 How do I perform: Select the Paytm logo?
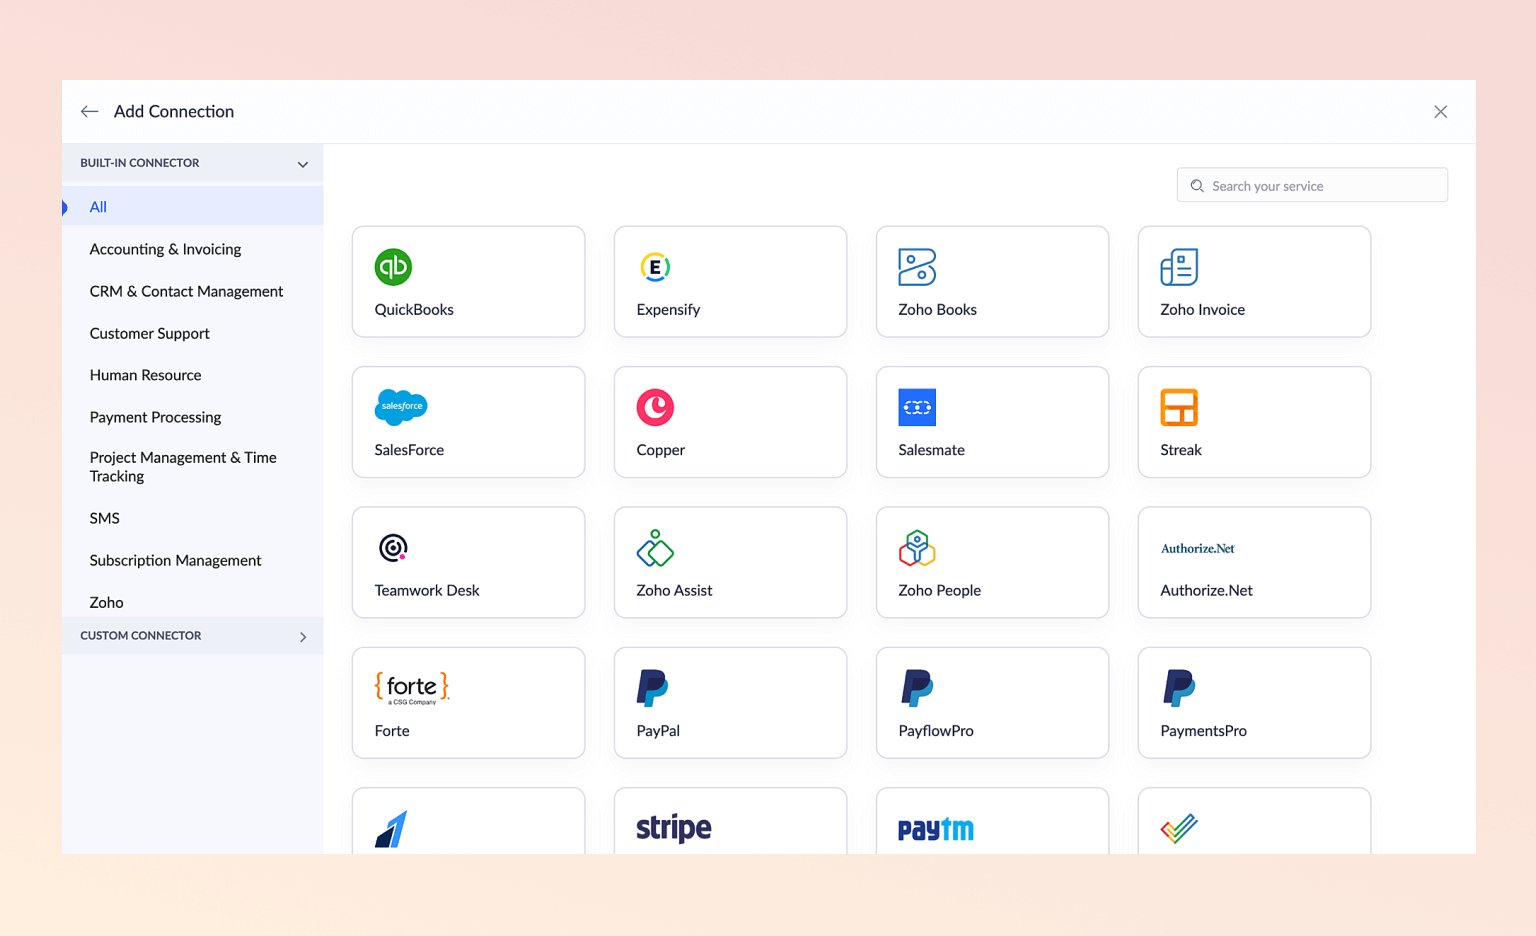tap(936, 829)
